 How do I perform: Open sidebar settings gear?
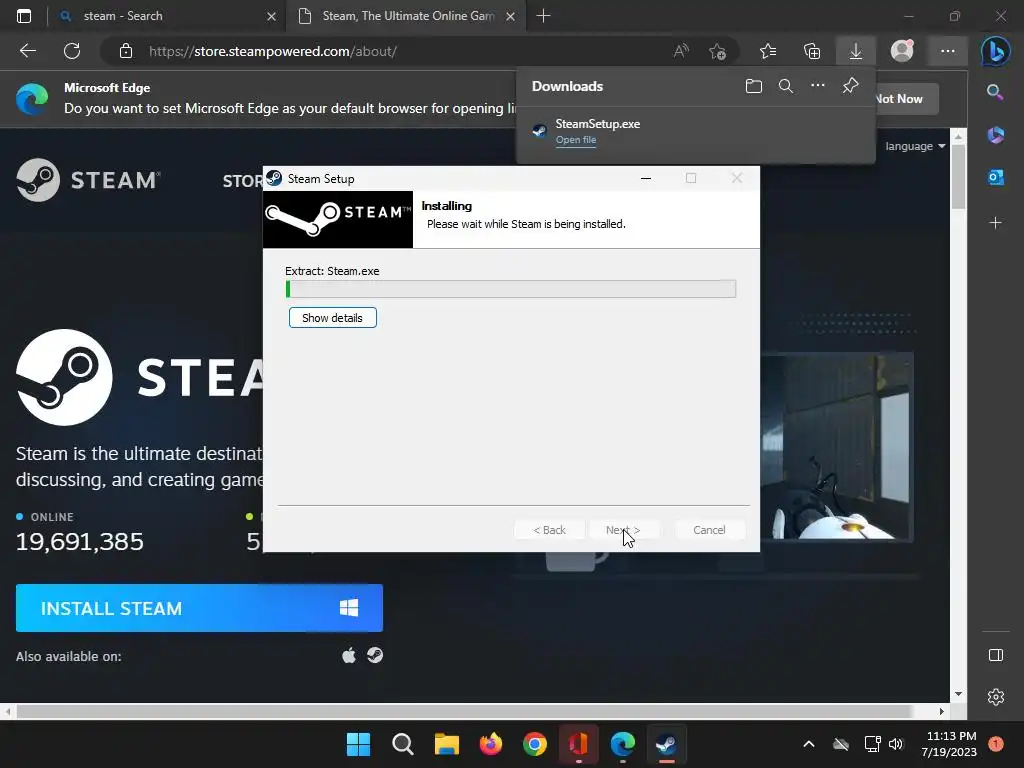[x=995, y=697]
